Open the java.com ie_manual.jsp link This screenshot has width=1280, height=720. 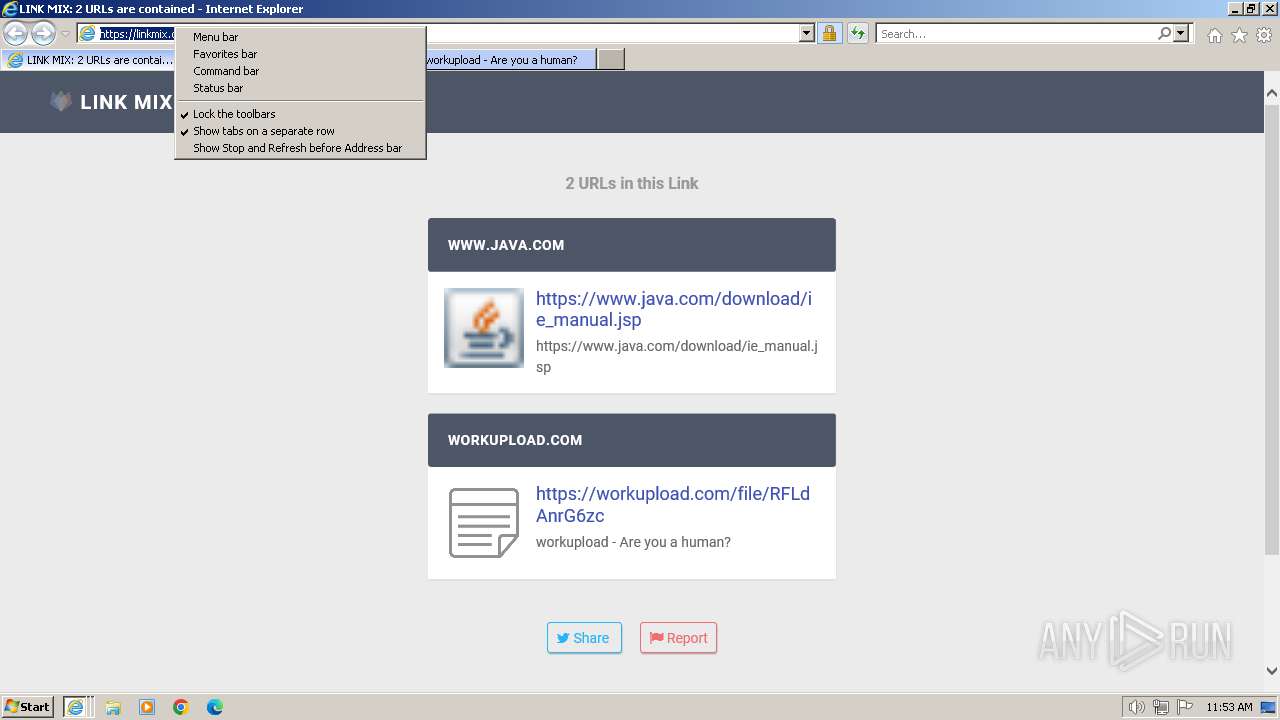click(x=674, y=309)
